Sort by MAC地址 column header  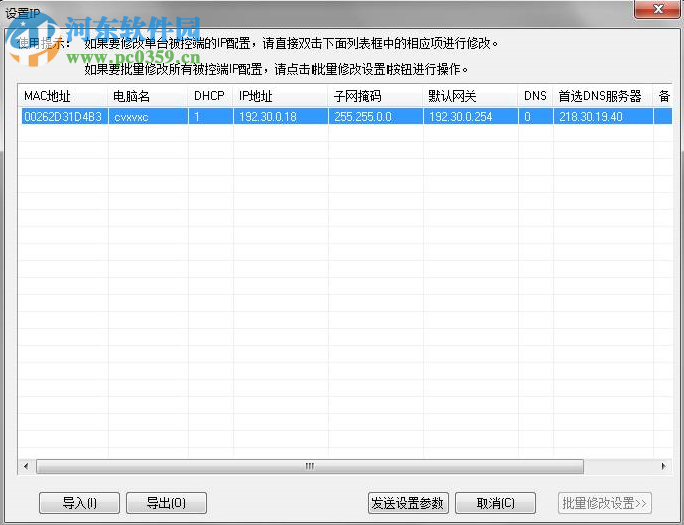[63, 96]
